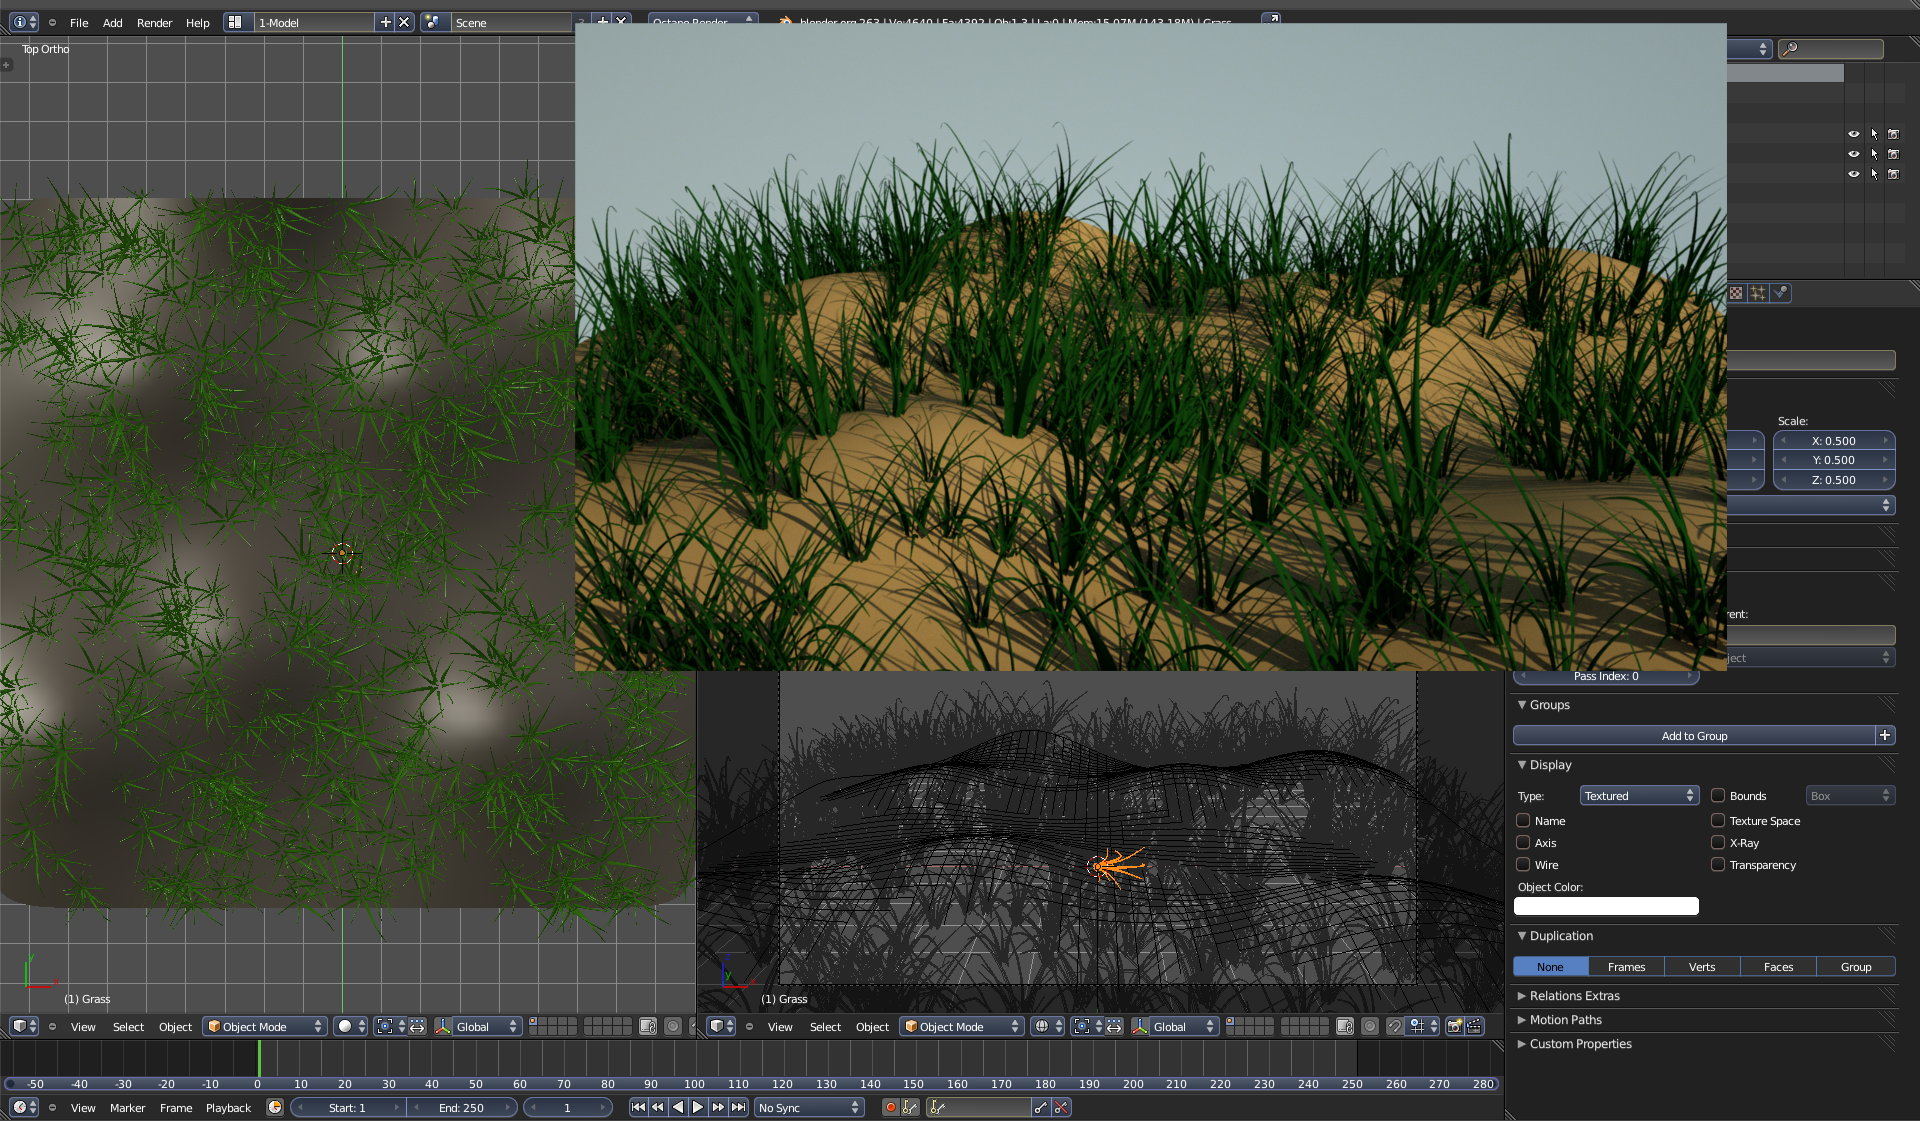Click the Add to Group button
Image resolution: width=1920 pixels, height=1121 pixels.
pos(1693,735)
